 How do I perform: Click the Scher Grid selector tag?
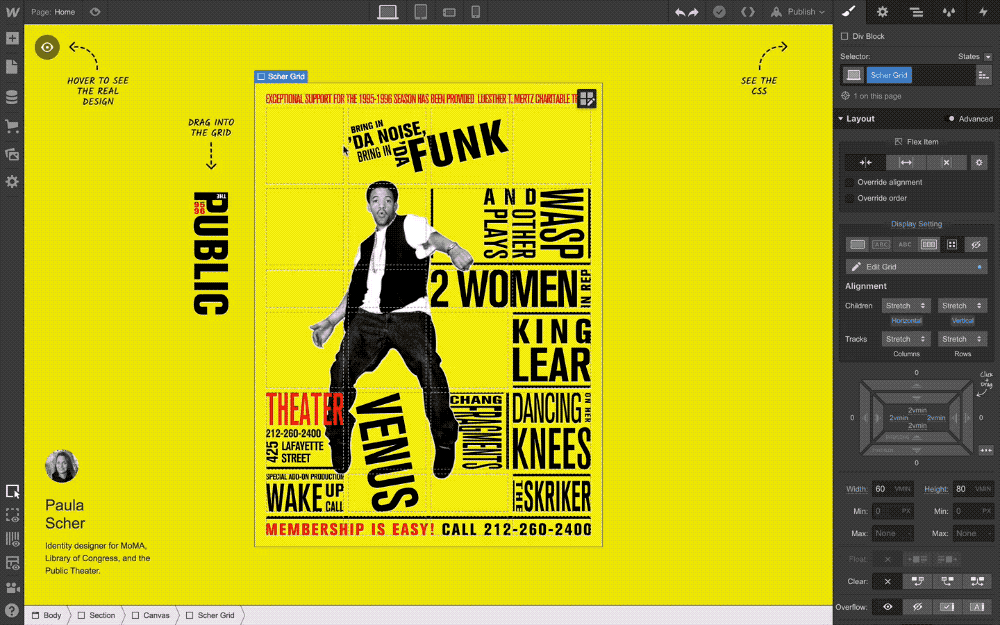point(889,75)
